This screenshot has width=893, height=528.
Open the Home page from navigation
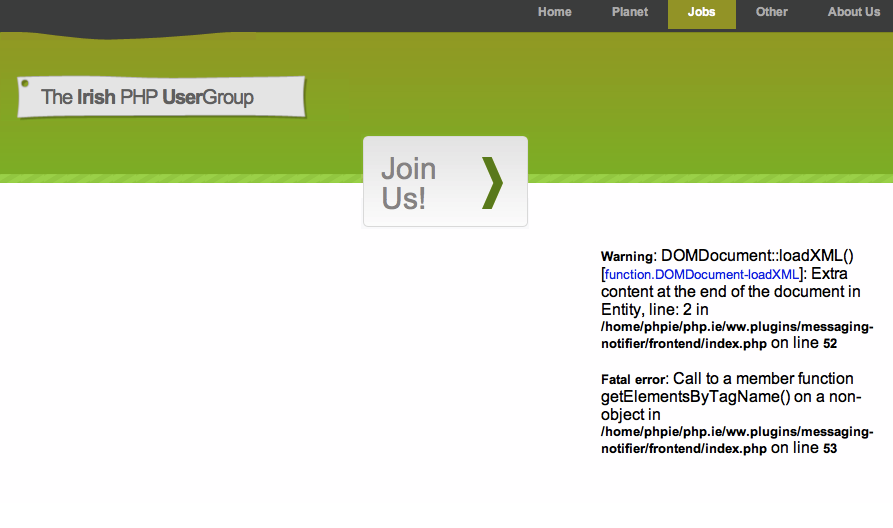(x=554, y=12)
